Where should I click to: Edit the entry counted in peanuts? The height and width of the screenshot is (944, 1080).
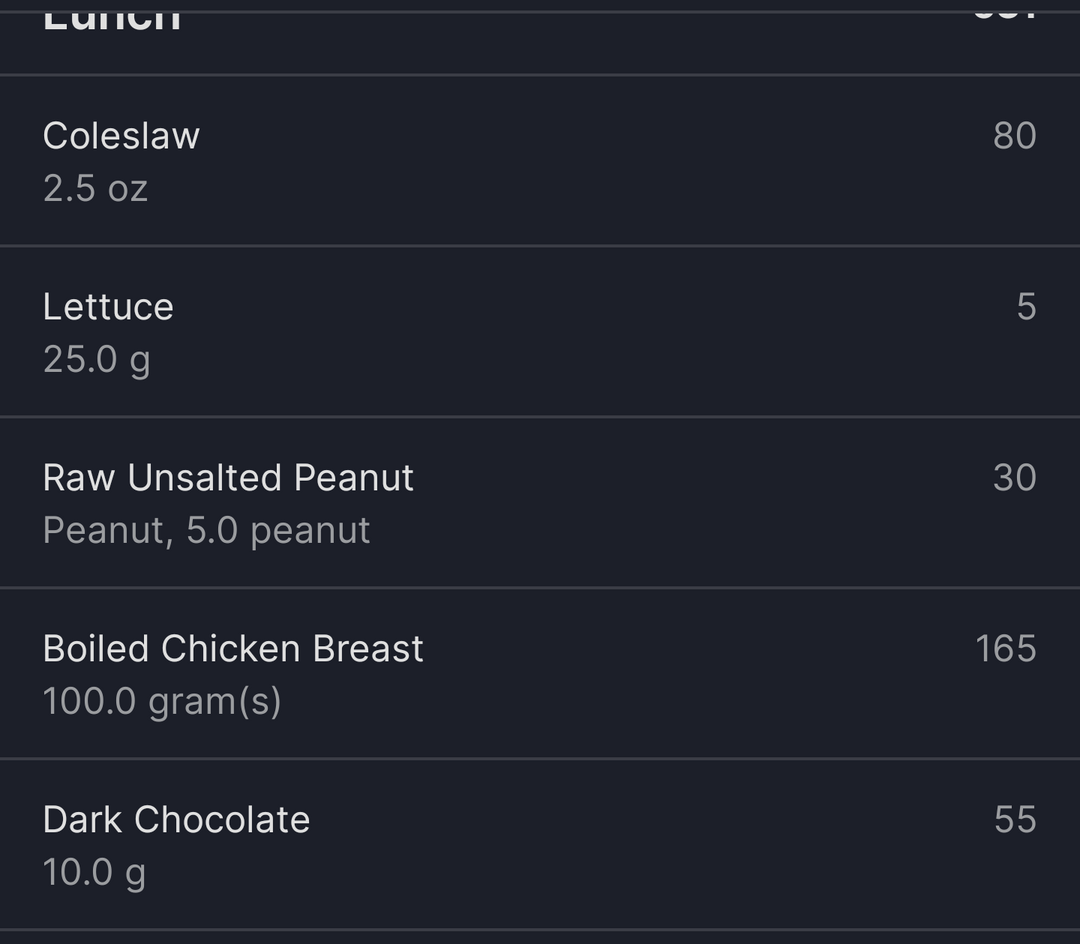coord(540,502)
